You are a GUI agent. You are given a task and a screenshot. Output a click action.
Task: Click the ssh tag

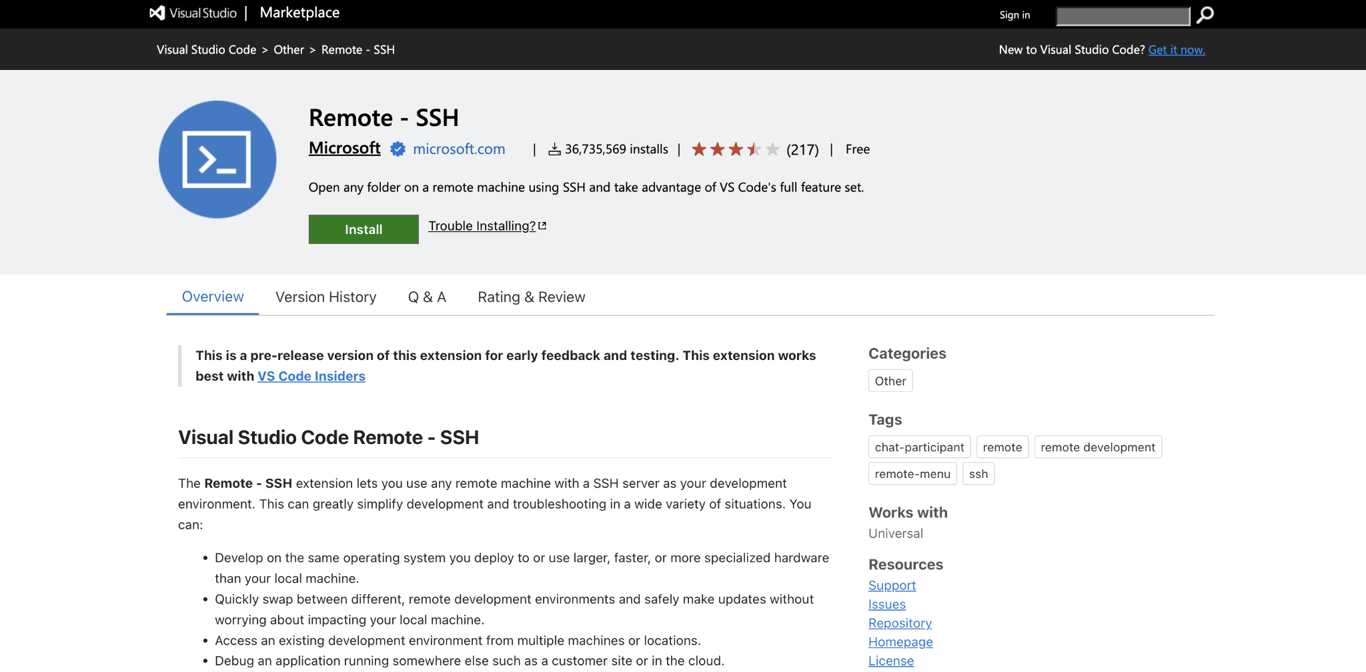click(x=978, y=474)
